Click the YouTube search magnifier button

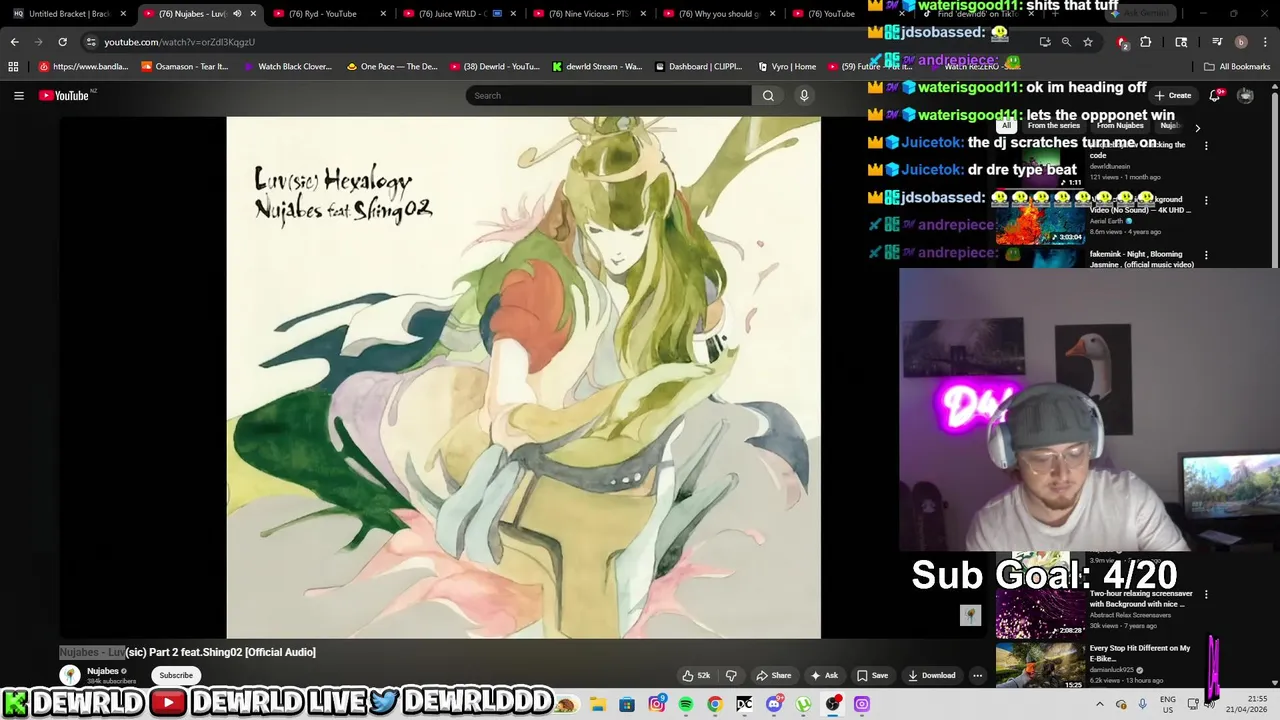point(768,95)
